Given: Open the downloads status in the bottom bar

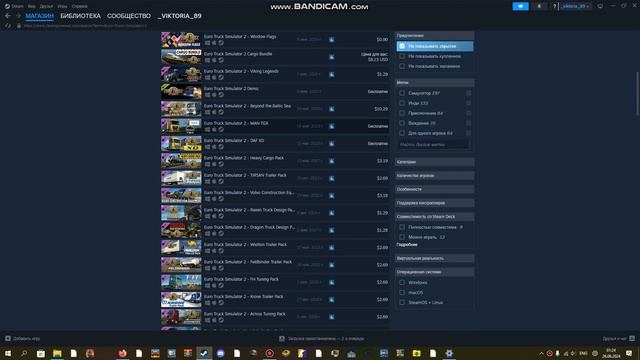Looking at the screenshot, I should pyautogui.click(x=322, y=338).
